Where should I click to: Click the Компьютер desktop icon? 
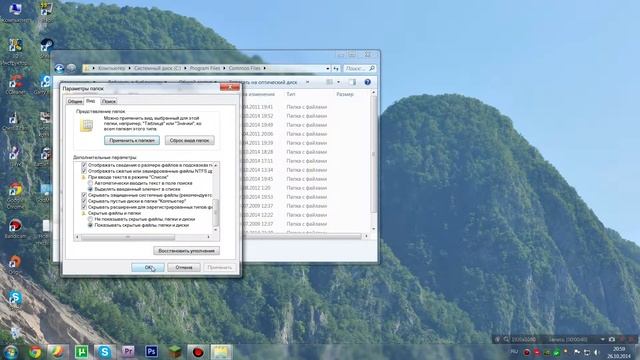(x=16, y=12)
